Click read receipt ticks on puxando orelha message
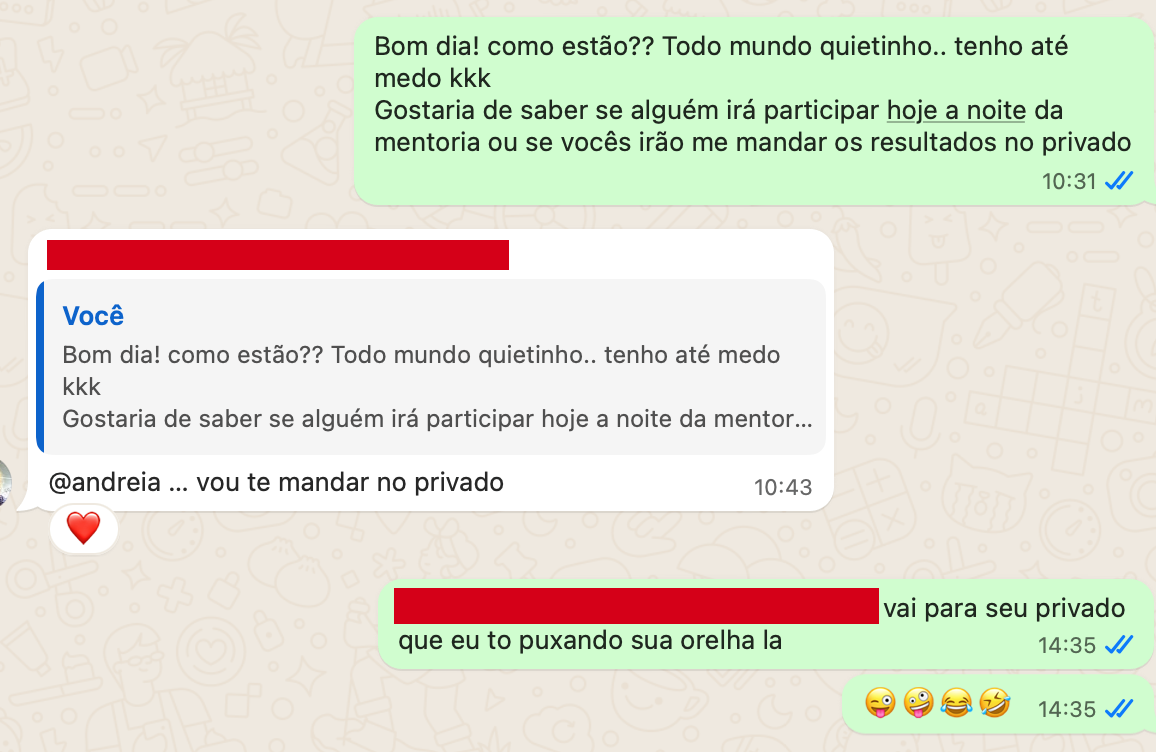The image size is (1156, 752). (1118, 645)
